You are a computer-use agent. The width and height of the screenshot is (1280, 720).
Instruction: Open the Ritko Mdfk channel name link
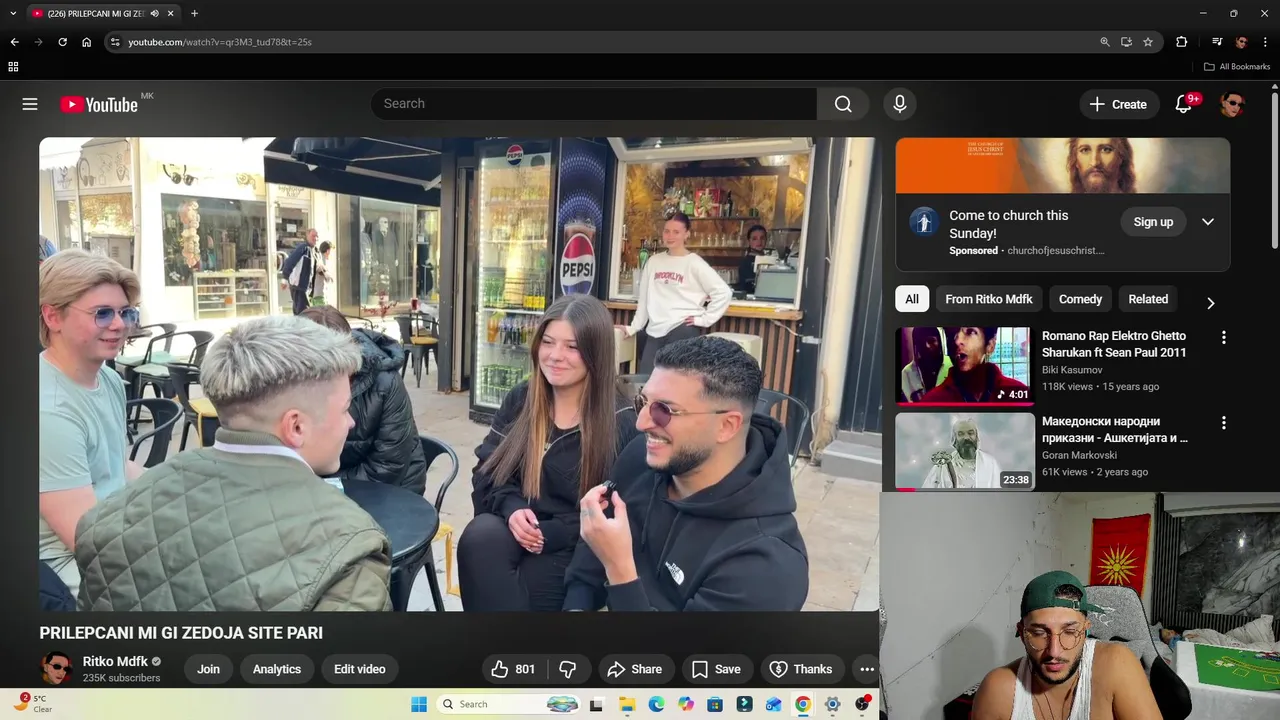click(115, 661)
